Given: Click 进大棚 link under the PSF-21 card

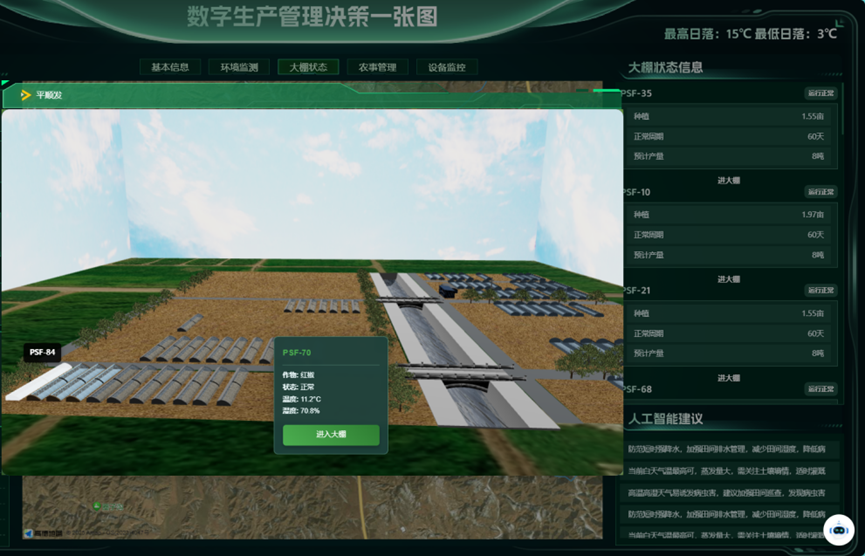Looking at the screenshot, I should pyautogui.click(x=727, y=377).
